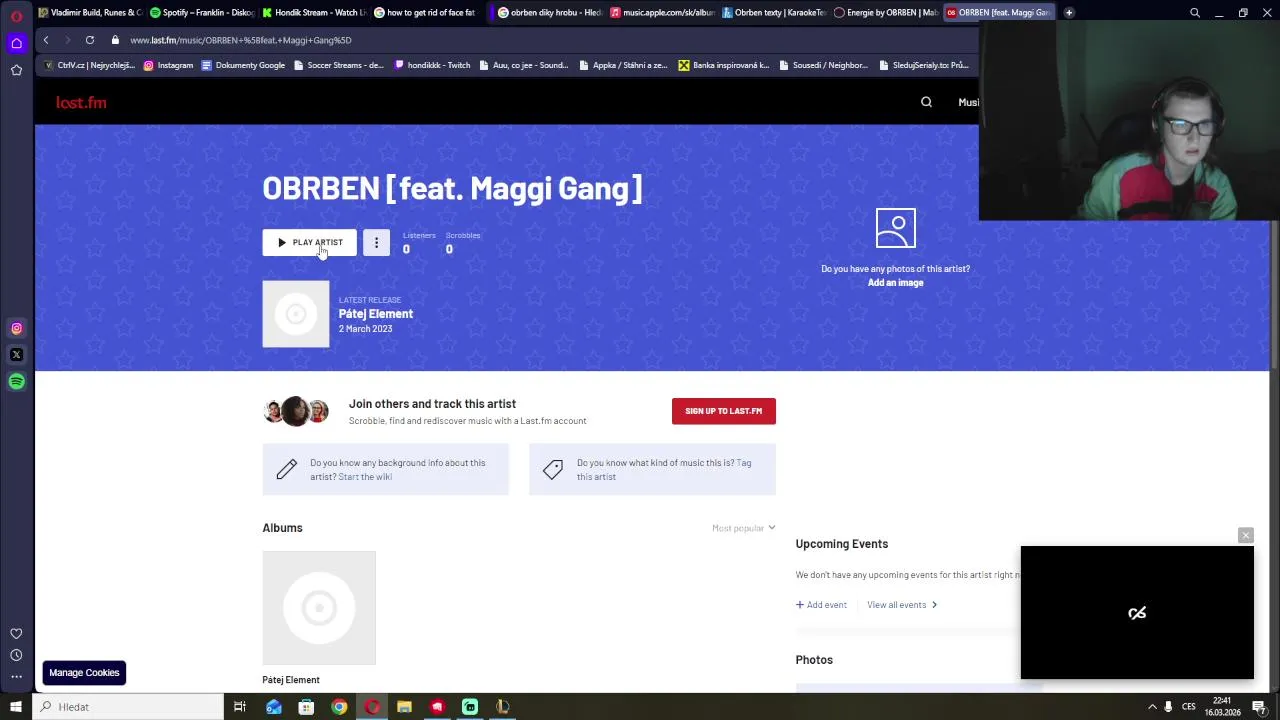Viewport: 1280px width, 720px height.
Task: Open Task View on the taskbar
Action: point(240,707)
